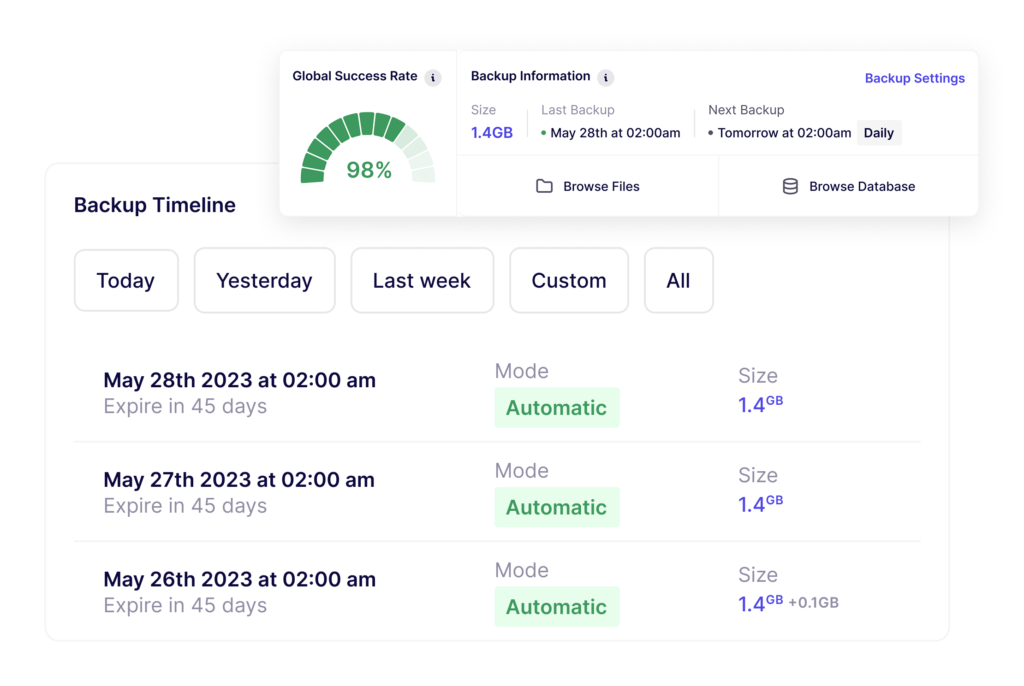Switch to the Today tab
Image resolution: width=1024 pixels, height=686 pixels.
point(126,280)
